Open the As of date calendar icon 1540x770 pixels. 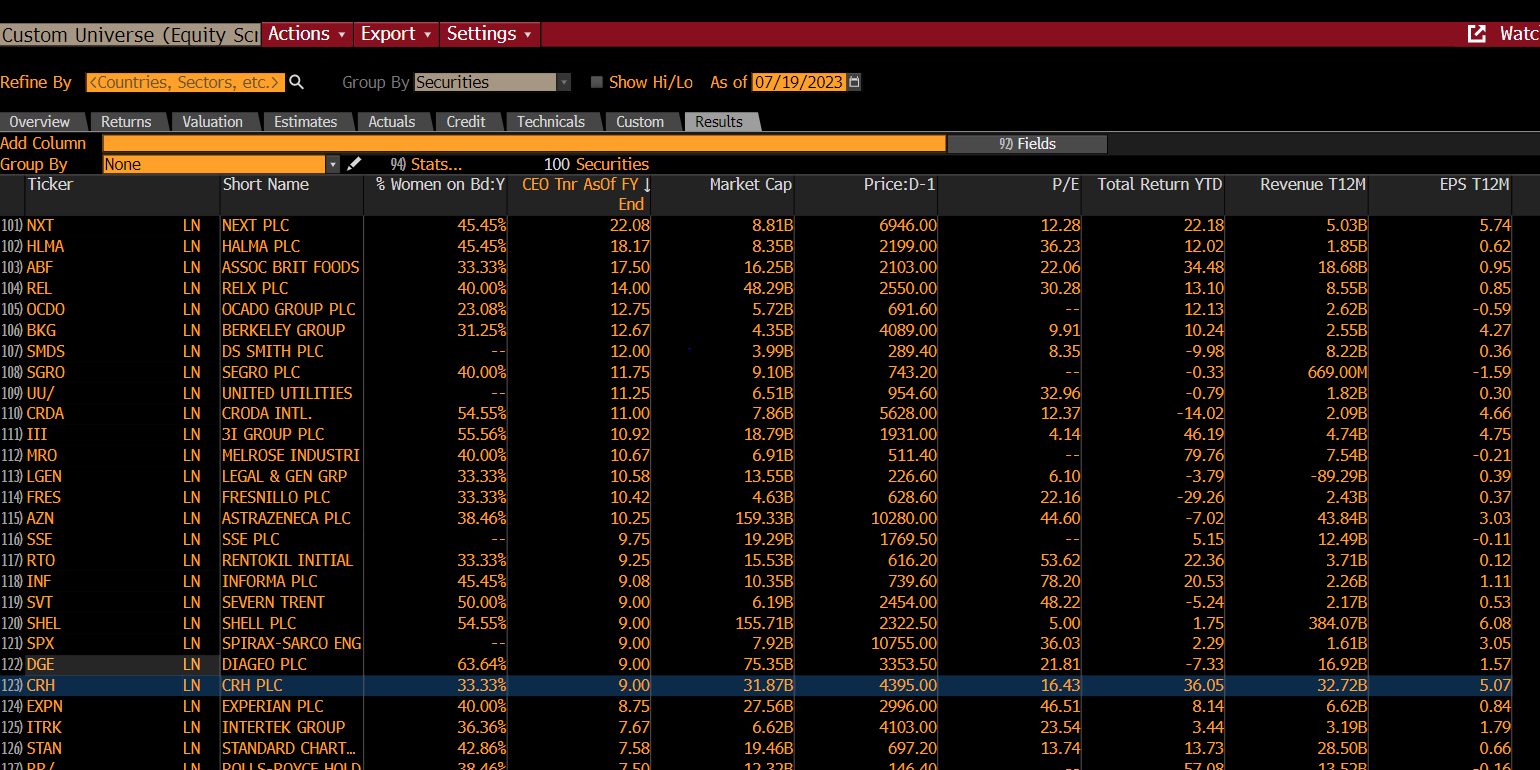(854, 82)
